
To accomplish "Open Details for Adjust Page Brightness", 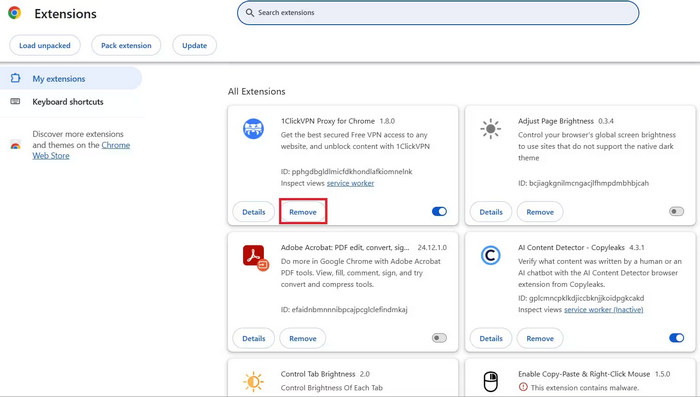I will [491, 212].
